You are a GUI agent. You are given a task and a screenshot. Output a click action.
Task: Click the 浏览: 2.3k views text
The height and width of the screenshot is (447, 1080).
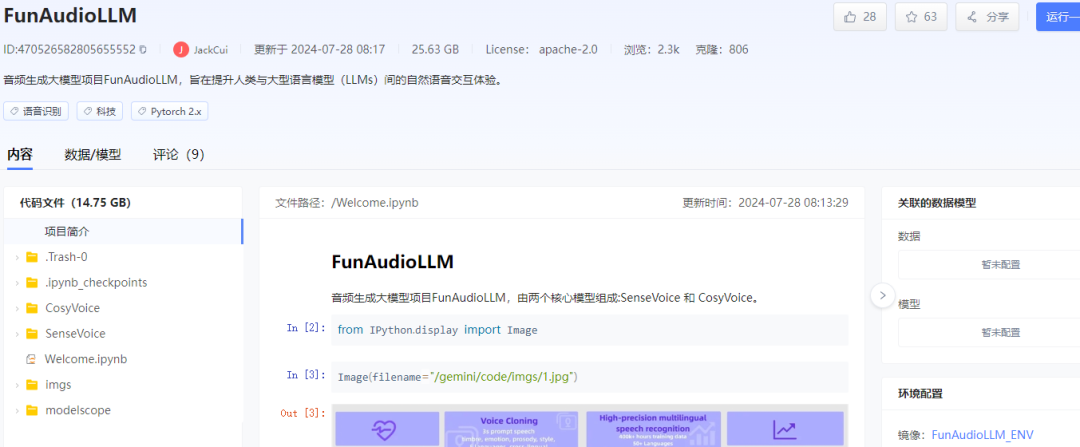click(652, 50)
